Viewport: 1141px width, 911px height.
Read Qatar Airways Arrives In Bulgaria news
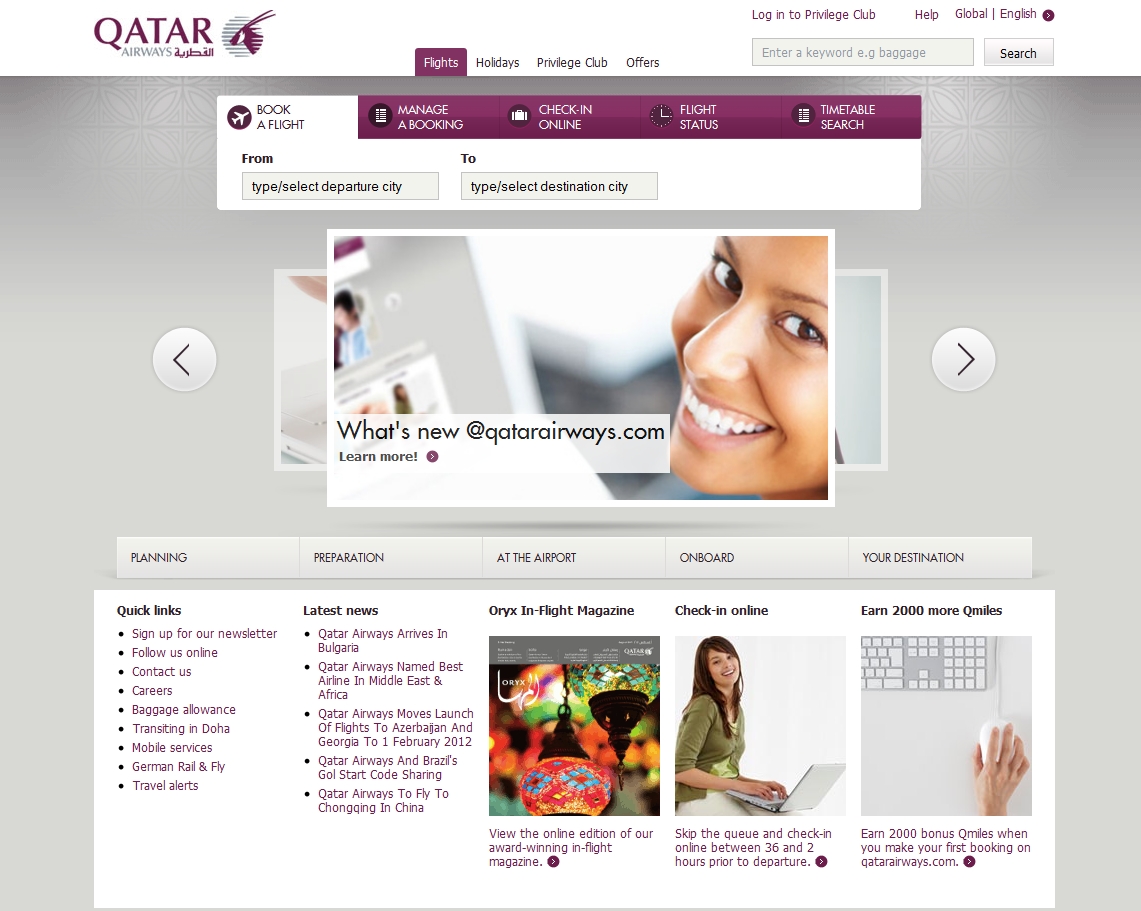(x=383, y=640)
